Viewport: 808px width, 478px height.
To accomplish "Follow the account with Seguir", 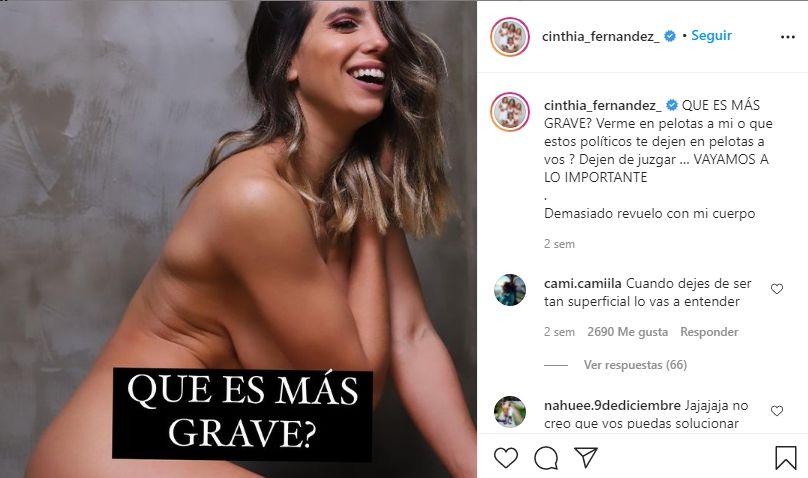I will pyautogui.click(x=711, y=36).
